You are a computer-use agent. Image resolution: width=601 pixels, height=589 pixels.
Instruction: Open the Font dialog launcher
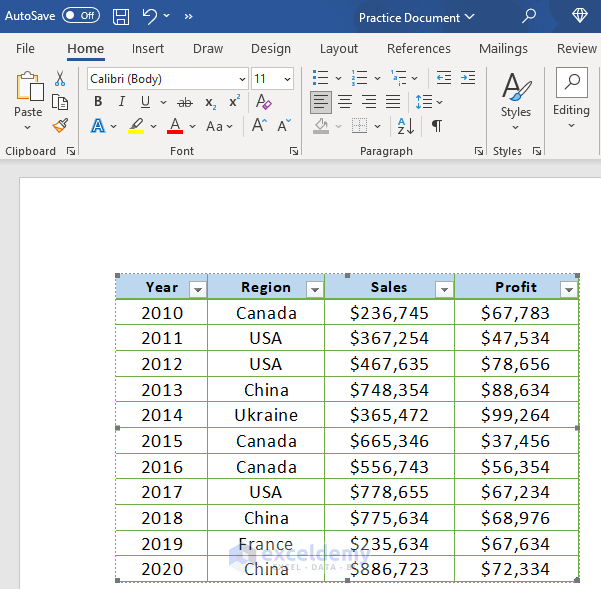(x=294, y=151)
